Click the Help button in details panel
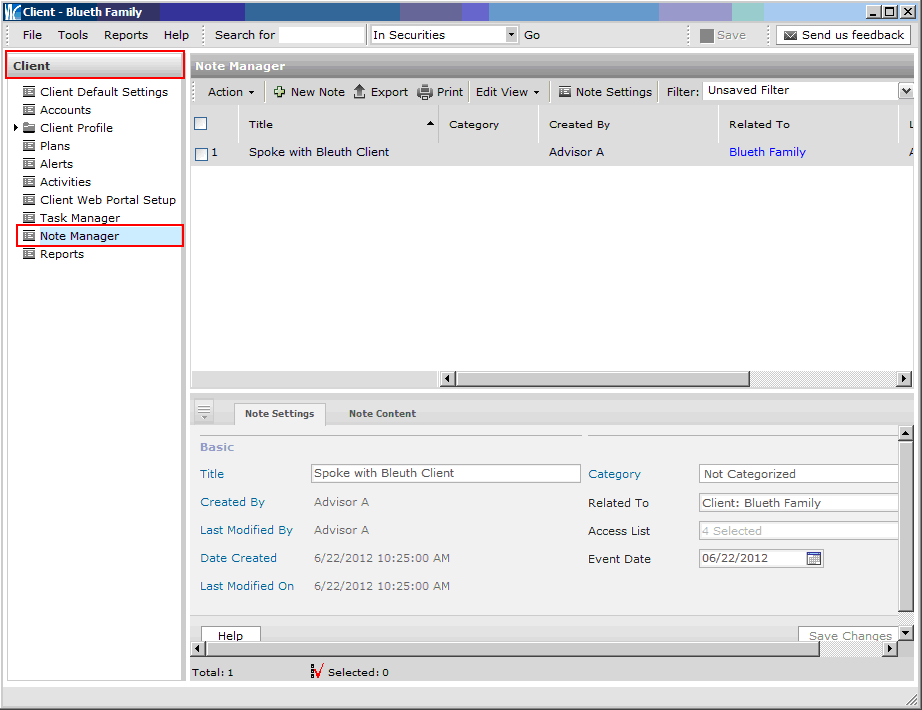The image size is (922, 710). click(x=230, y=636)
